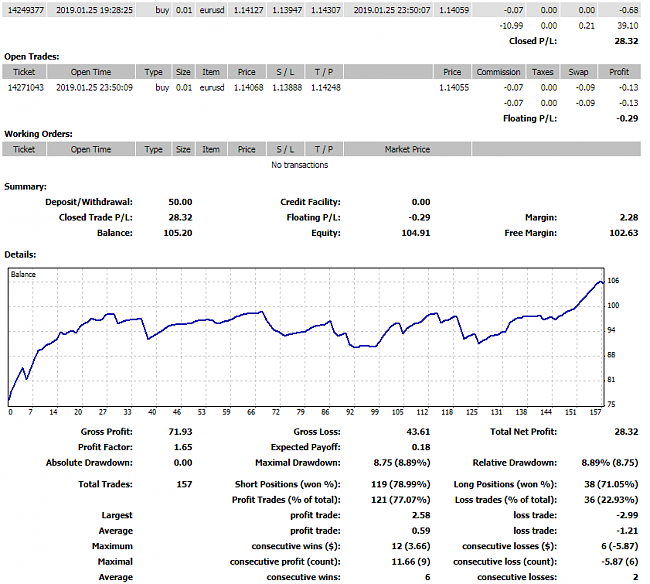Screen dimensions: 650x584
Task: Click the Total Net Profit label
Action: 523,432
